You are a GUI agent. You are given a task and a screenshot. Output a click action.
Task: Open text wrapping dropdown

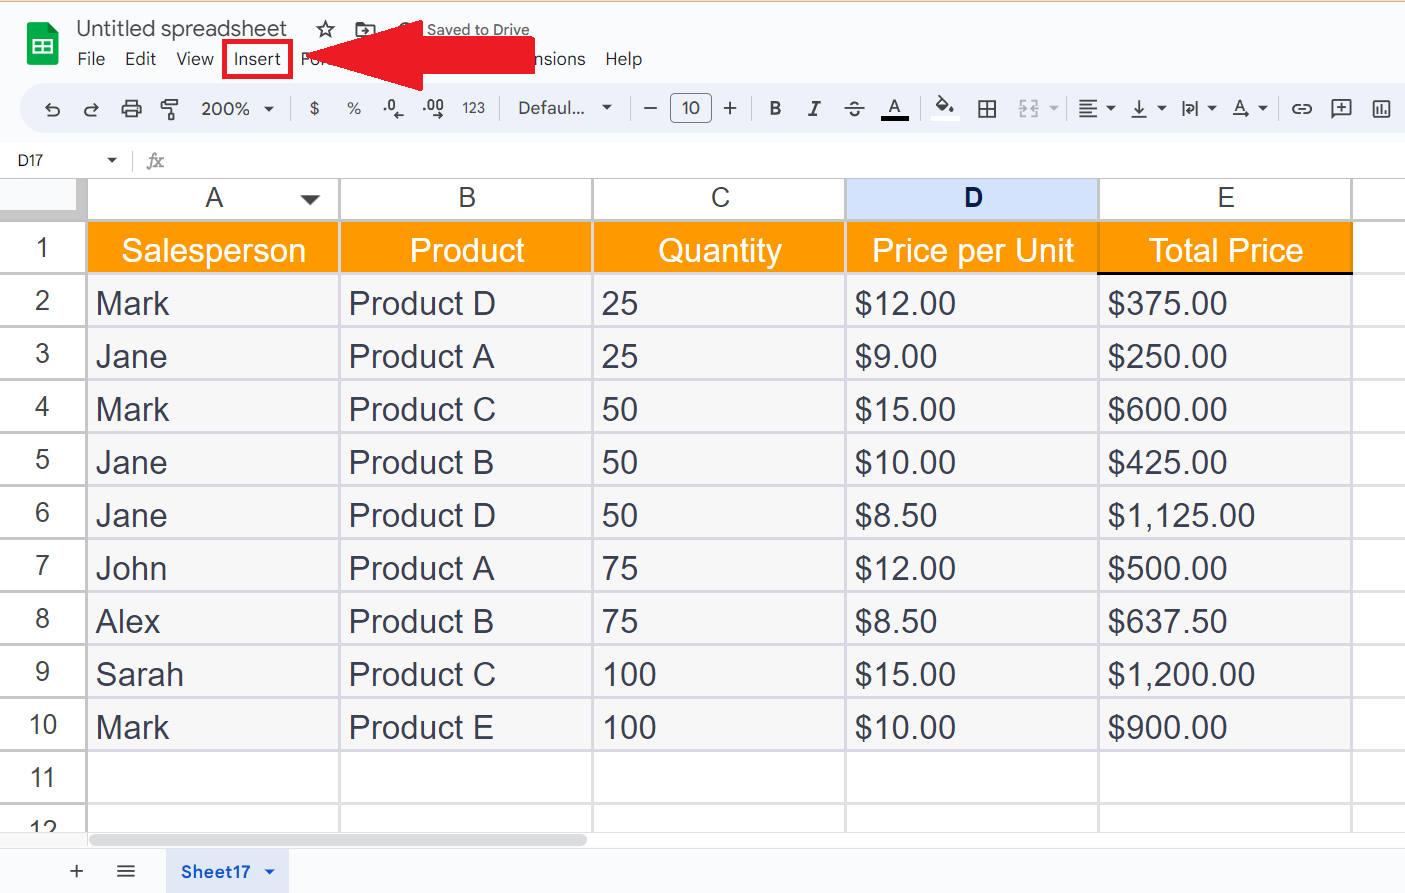point(1199,109)
